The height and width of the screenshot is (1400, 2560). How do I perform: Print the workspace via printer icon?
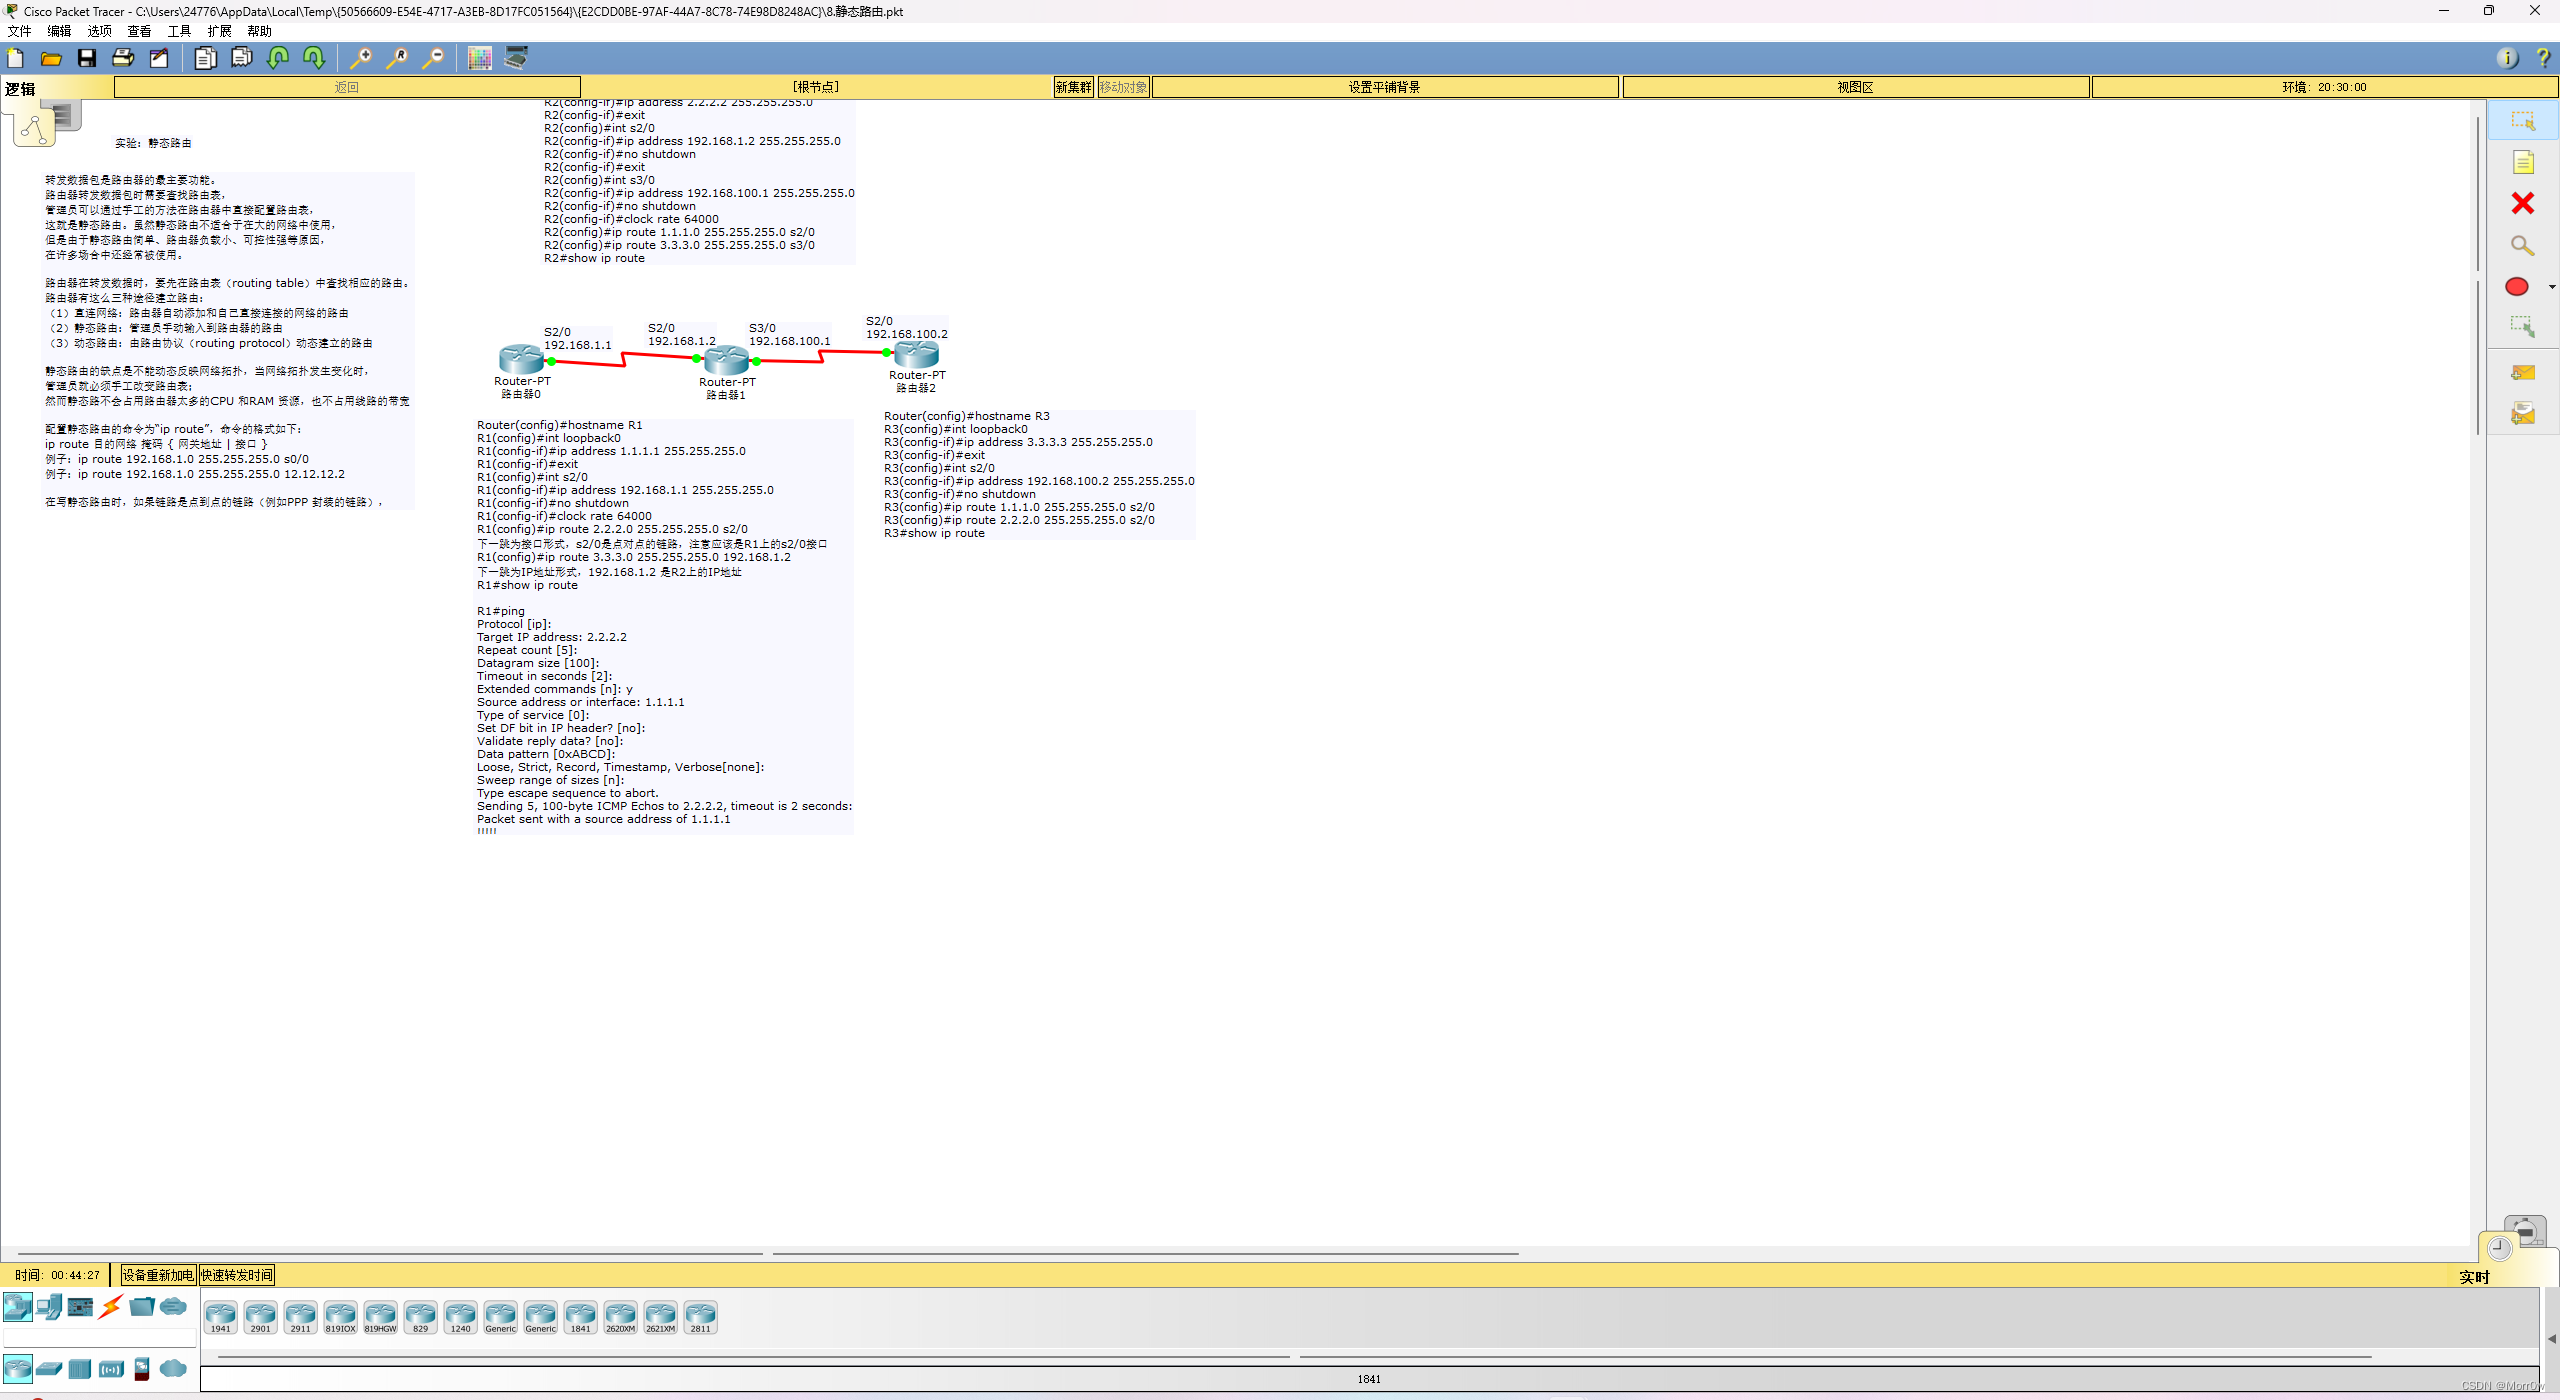click(123, 58)
